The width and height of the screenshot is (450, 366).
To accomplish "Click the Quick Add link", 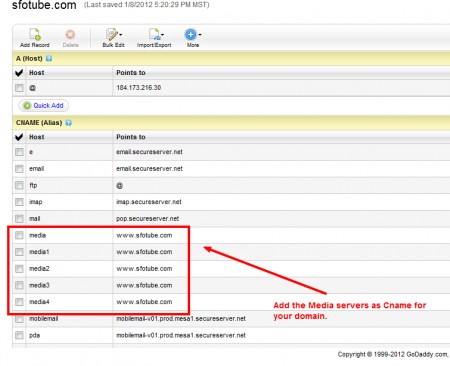I will [48, 106].
